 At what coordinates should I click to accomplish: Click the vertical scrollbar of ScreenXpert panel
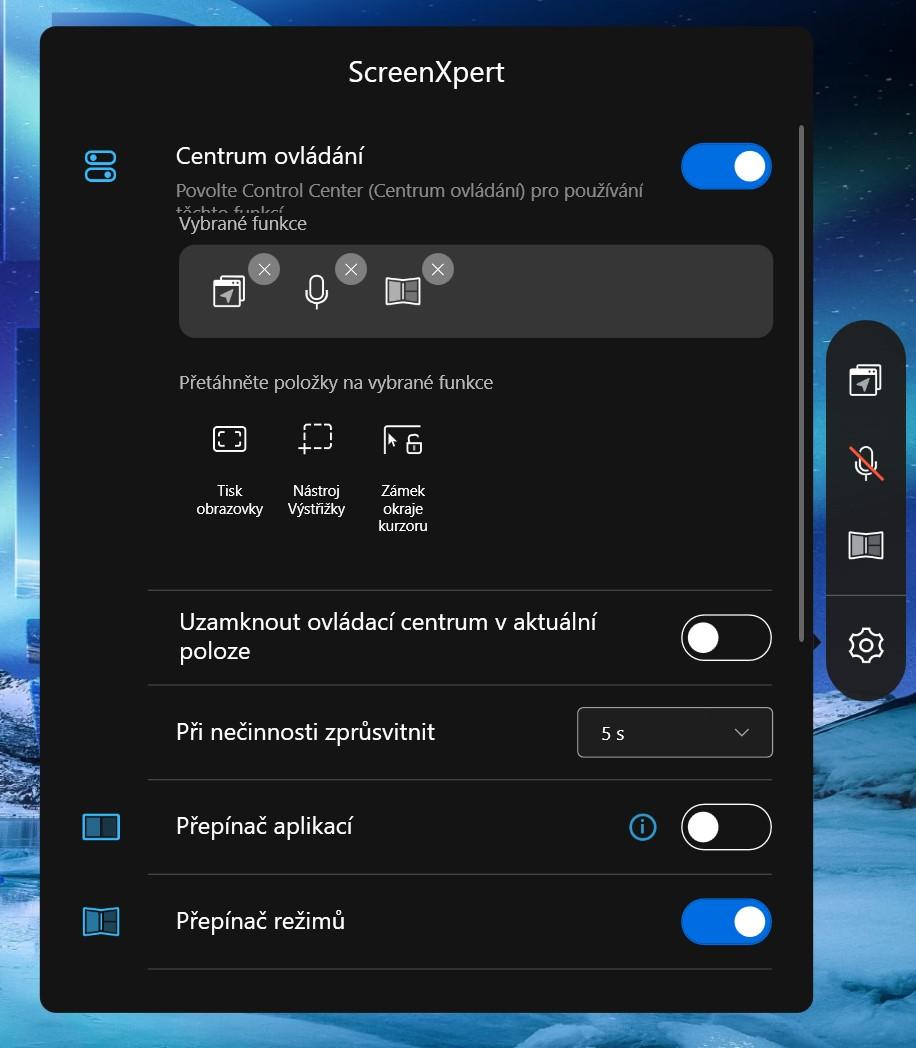[x=801, y=384]
